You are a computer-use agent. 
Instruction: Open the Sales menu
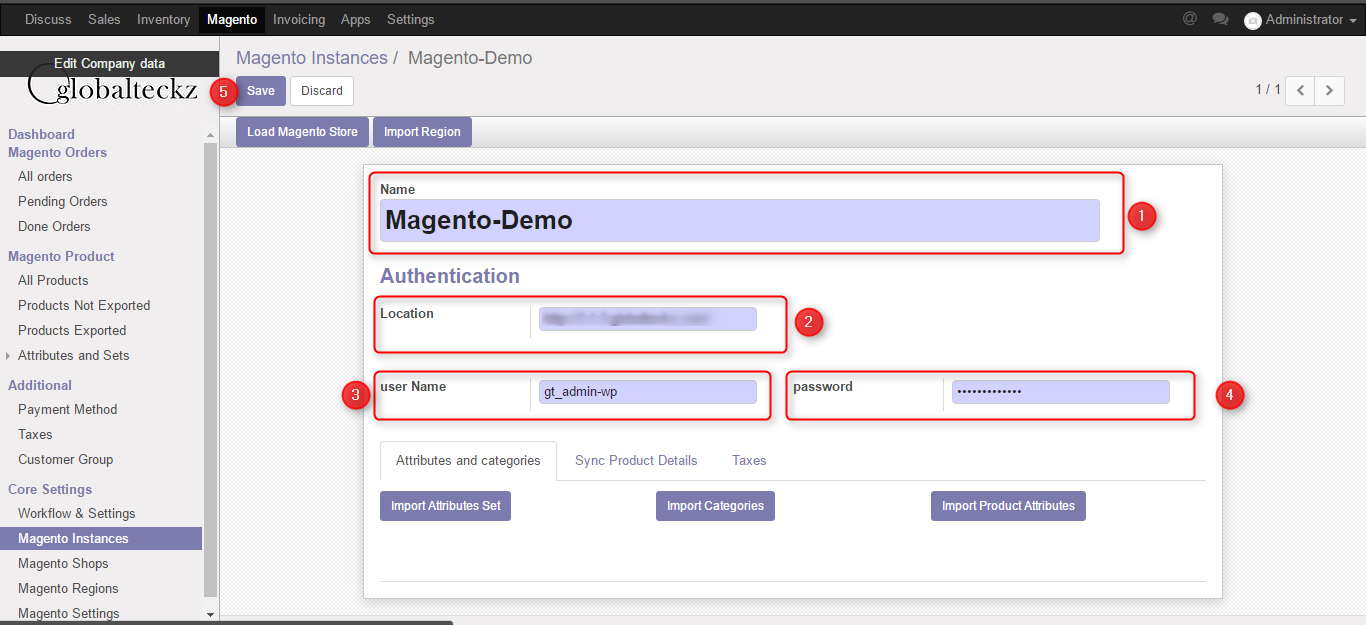coord(104,19)
